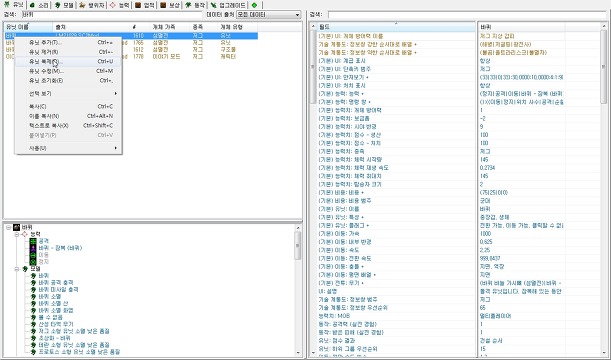Click the 이동 ability icon in tree
This screenshot has width=611, height=360.
pos(33,255)
